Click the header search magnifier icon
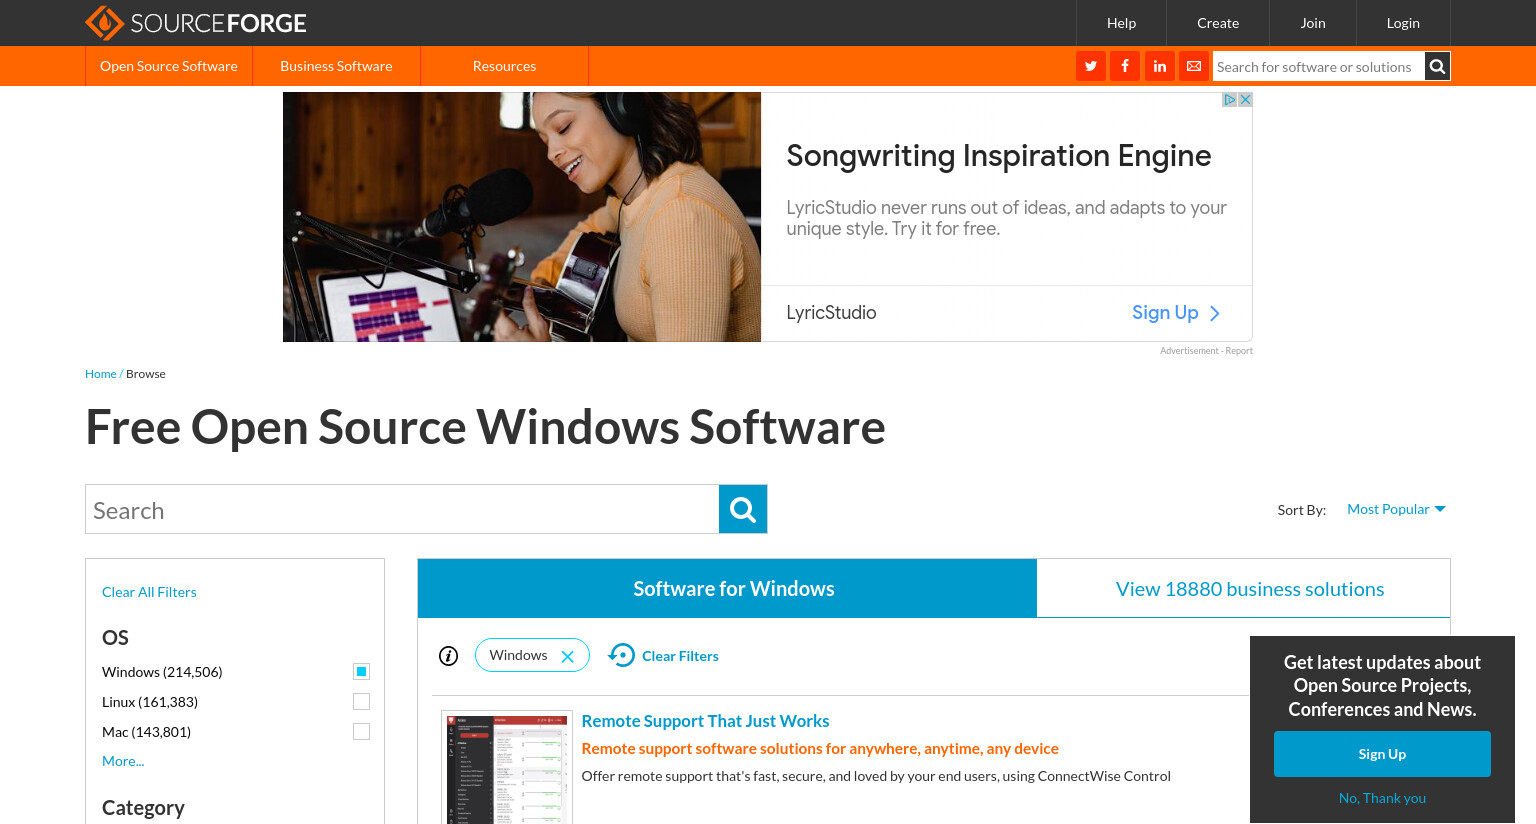Image resolution: width=1536 pixels, height=824 pixels. click(x=1437, y=66)
